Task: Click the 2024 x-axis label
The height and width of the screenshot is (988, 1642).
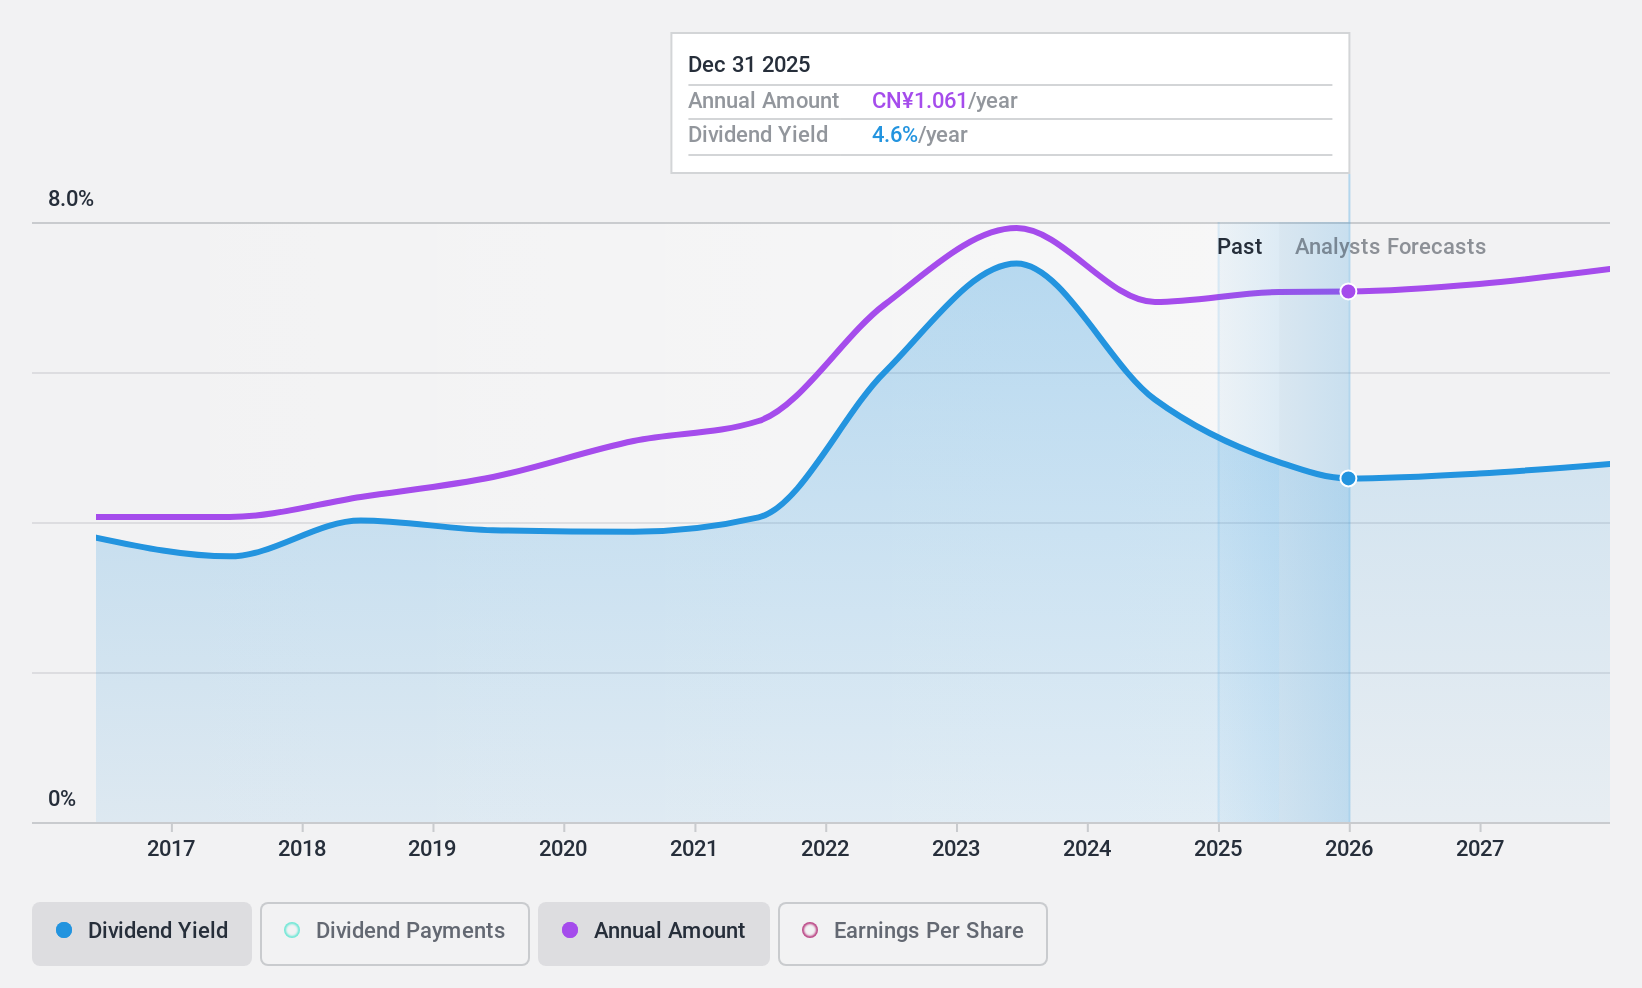Action: [x=1087, y=849]
